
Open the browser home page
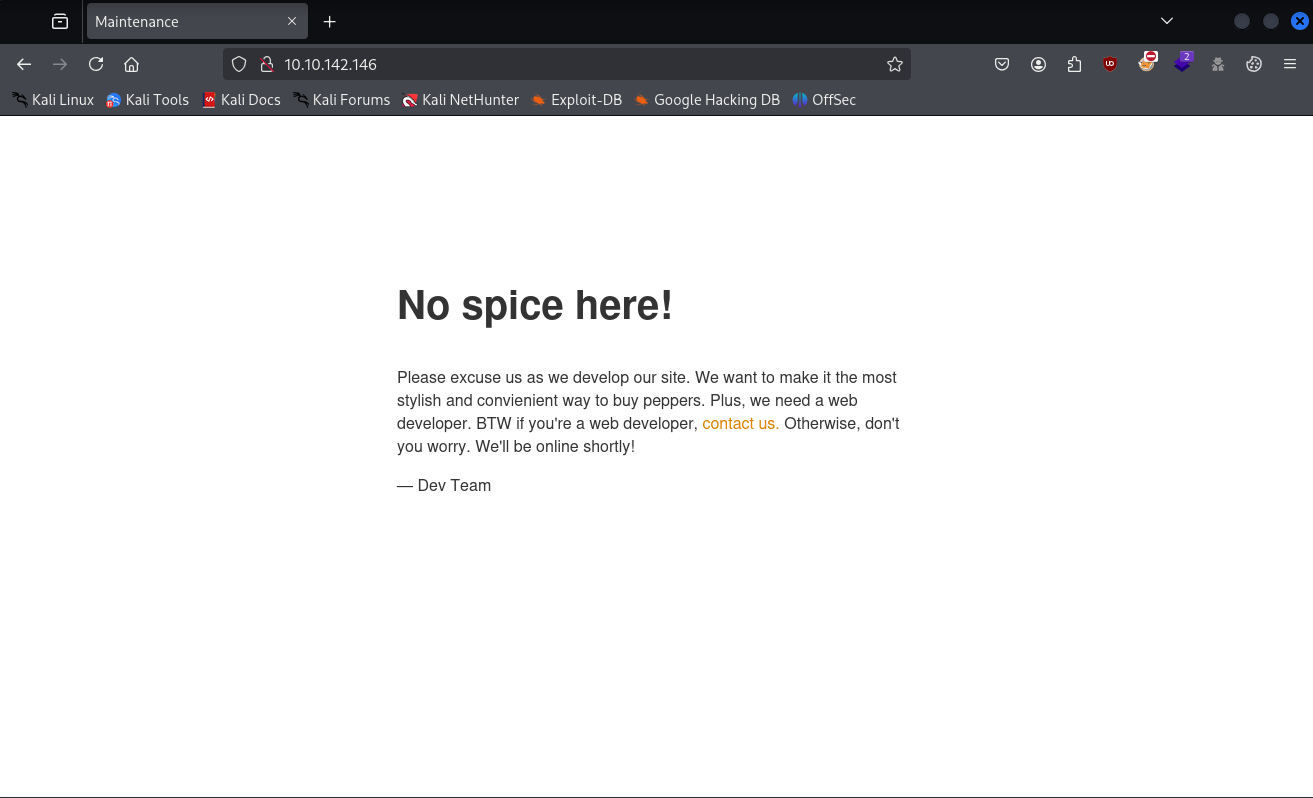(131, 64)
